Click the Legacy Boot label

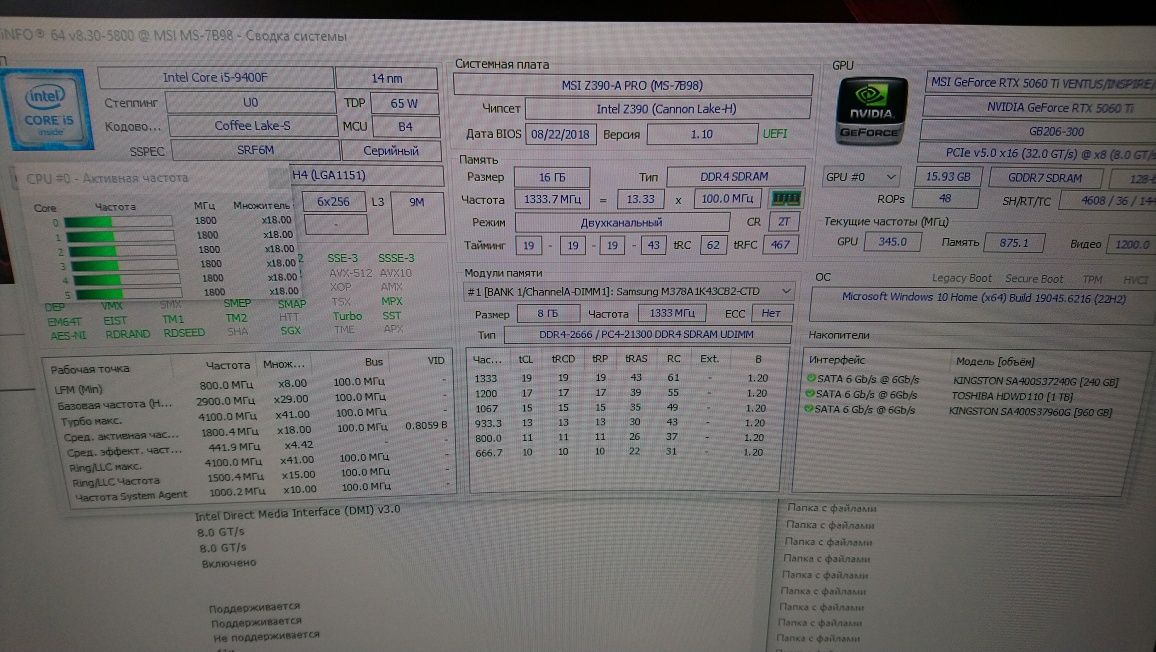[x=961, y=278]
